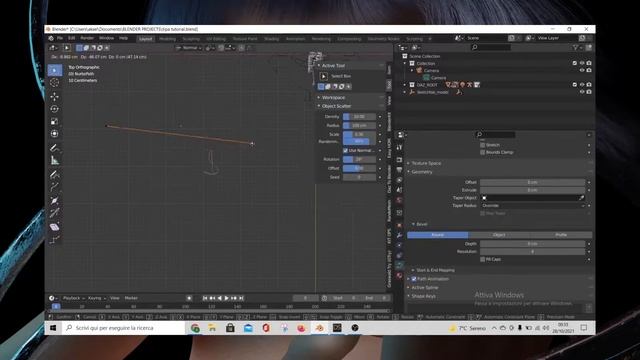Toggle Collection exclude checkbox in outliner
This screenshot has height=360, width=640.
tap(575, 63)
